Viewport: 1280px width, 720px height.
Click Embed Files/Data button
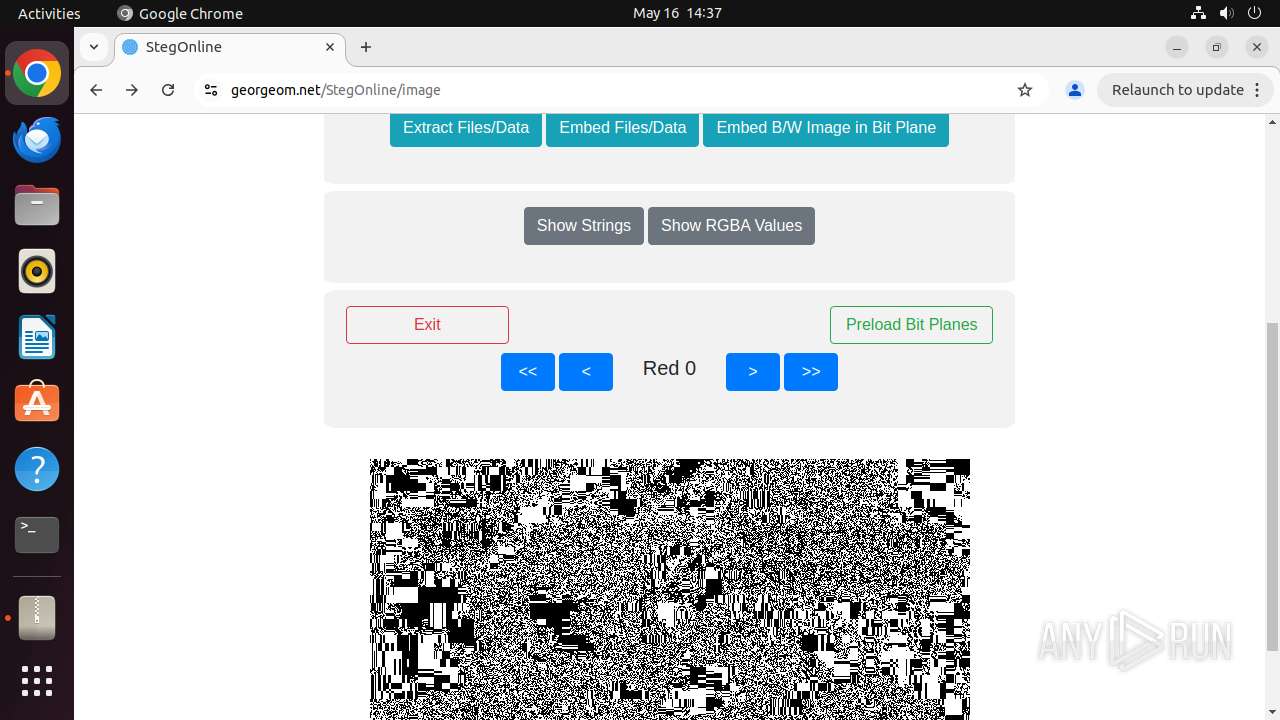[x=623, y=128]
